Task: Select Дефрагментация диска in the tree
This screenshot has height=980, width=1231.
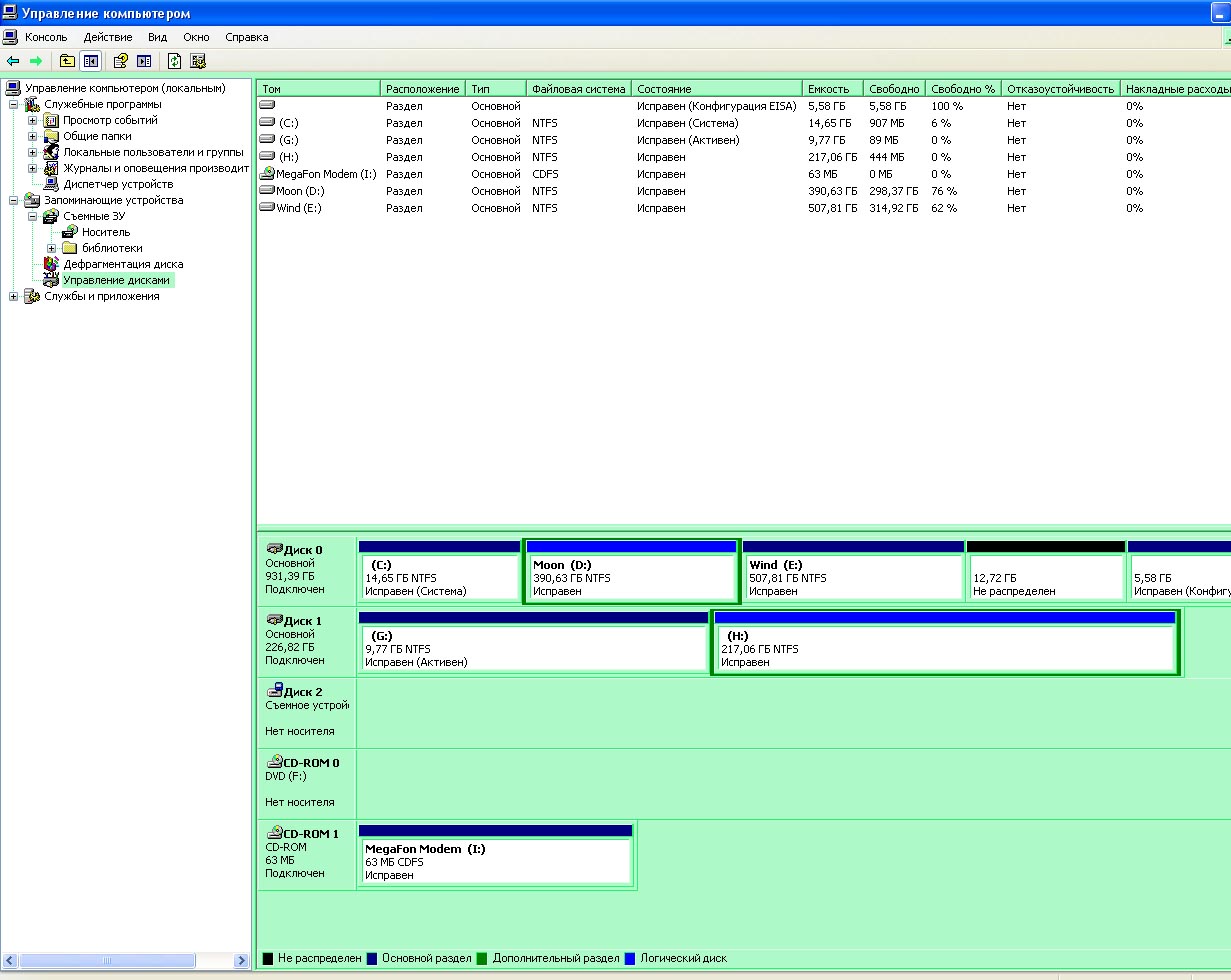Action: point(122,264)
